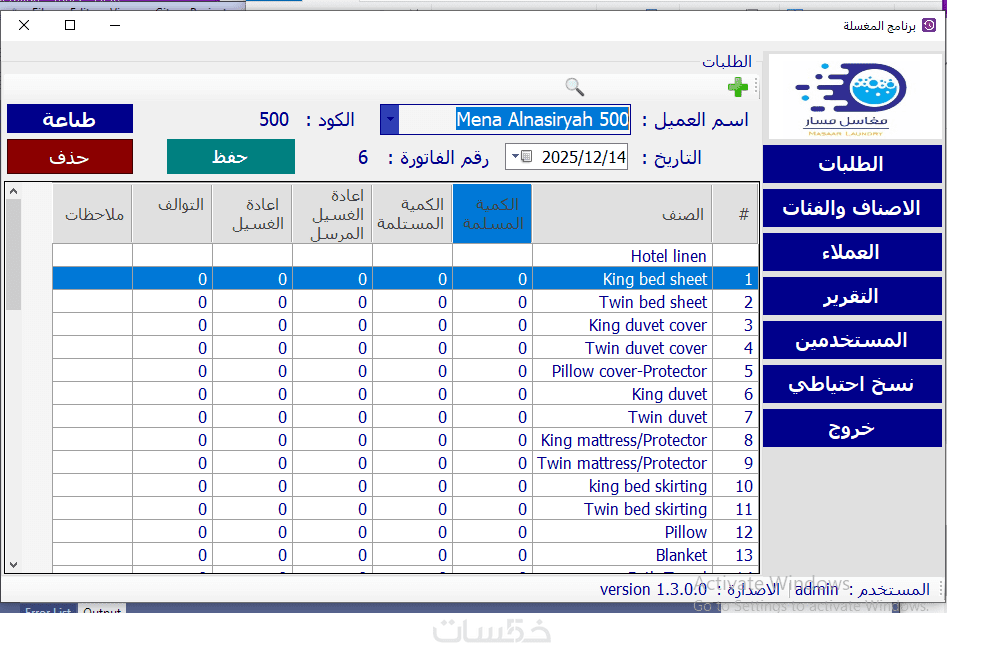Open the المستخدمين users sidebar menu
Screen dimensions: 984x656
coord(852,340)
